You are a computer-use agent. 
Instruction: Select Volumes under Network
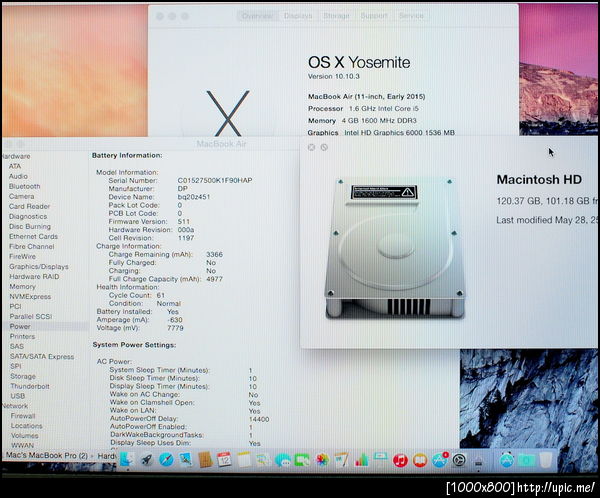pos(24,436)
